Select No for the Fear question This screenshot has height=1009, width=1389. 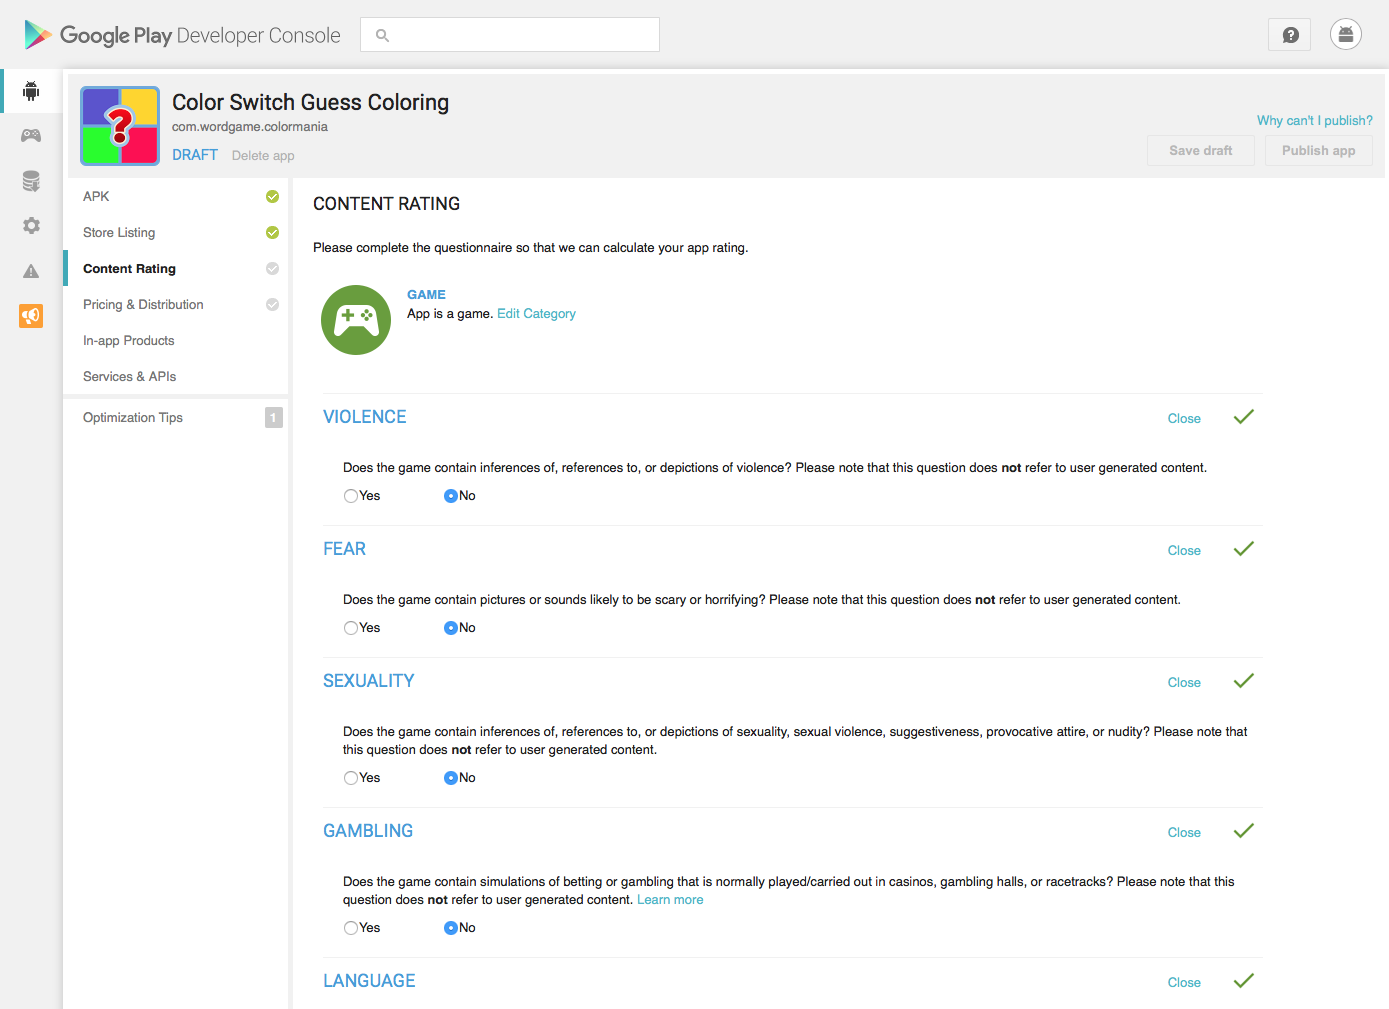(x=451, y=628)
